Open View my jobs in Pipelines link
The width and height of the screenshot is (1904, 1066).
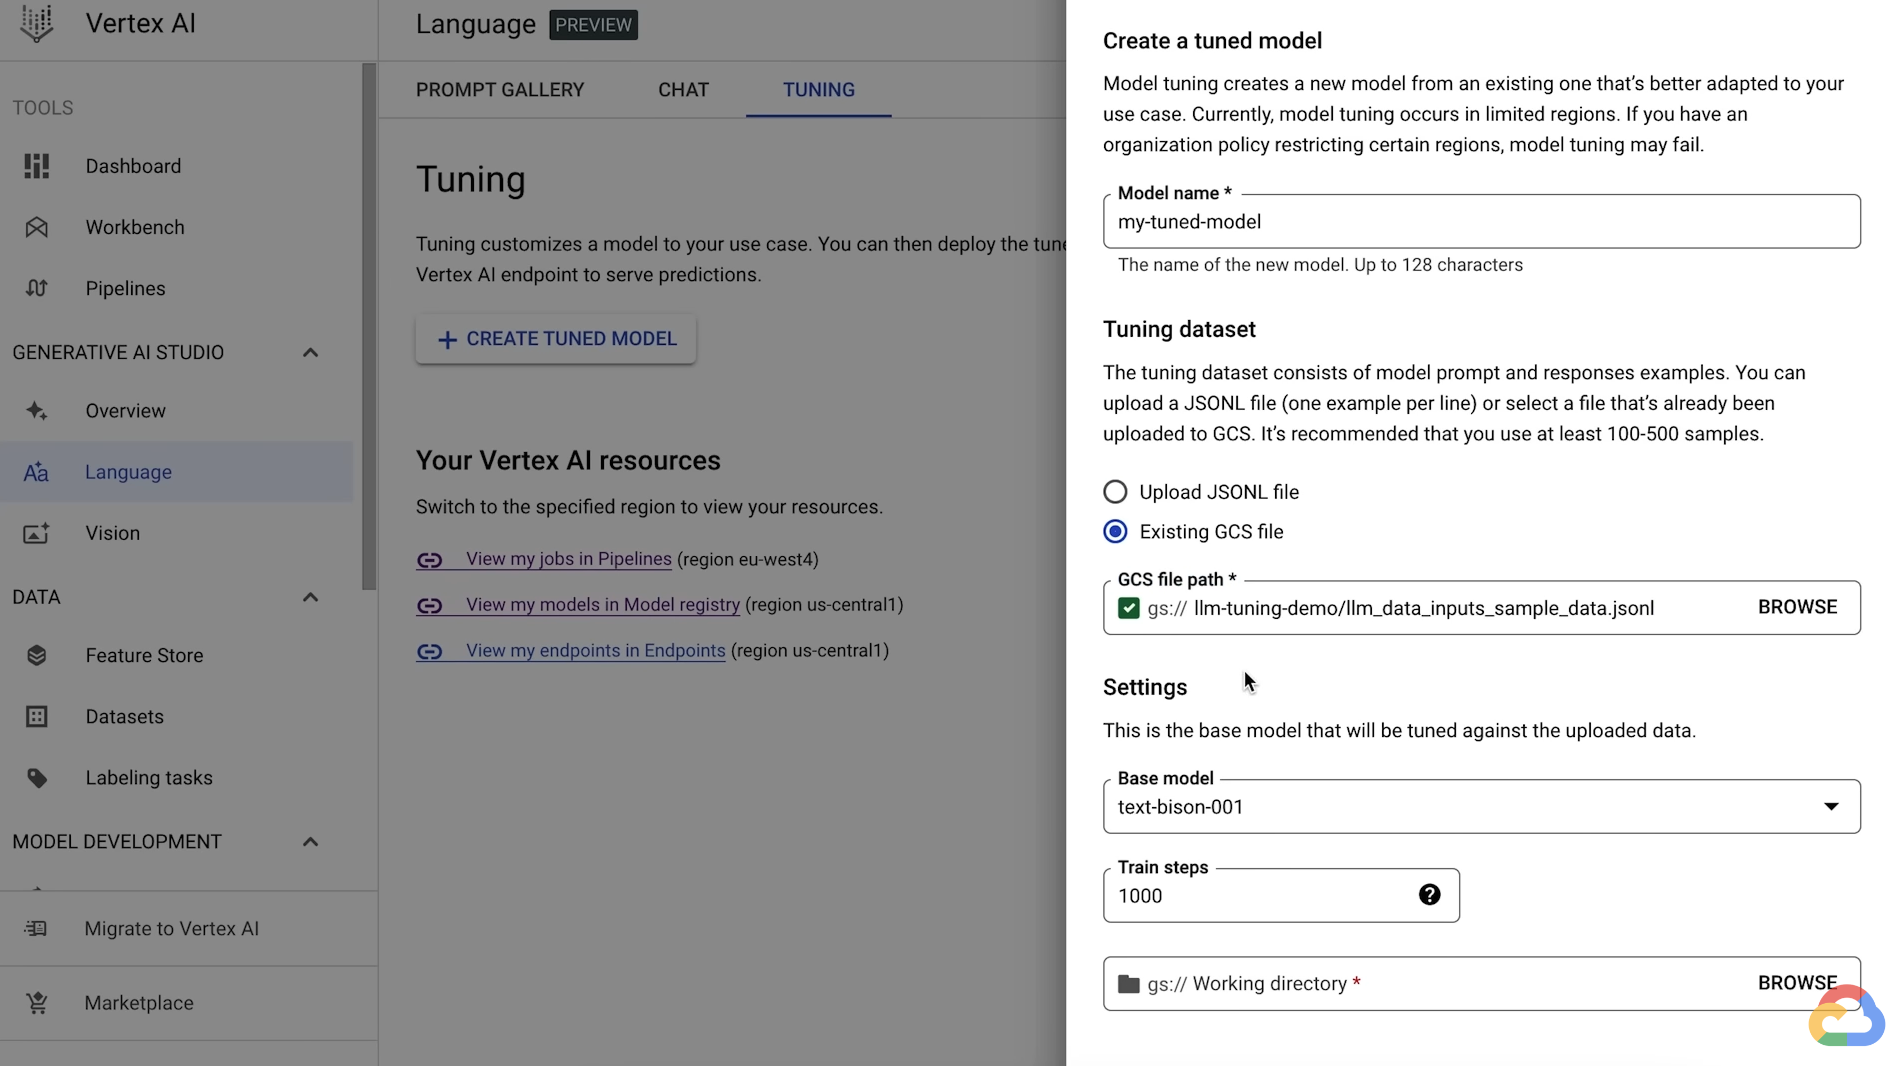tap(568, 559)
